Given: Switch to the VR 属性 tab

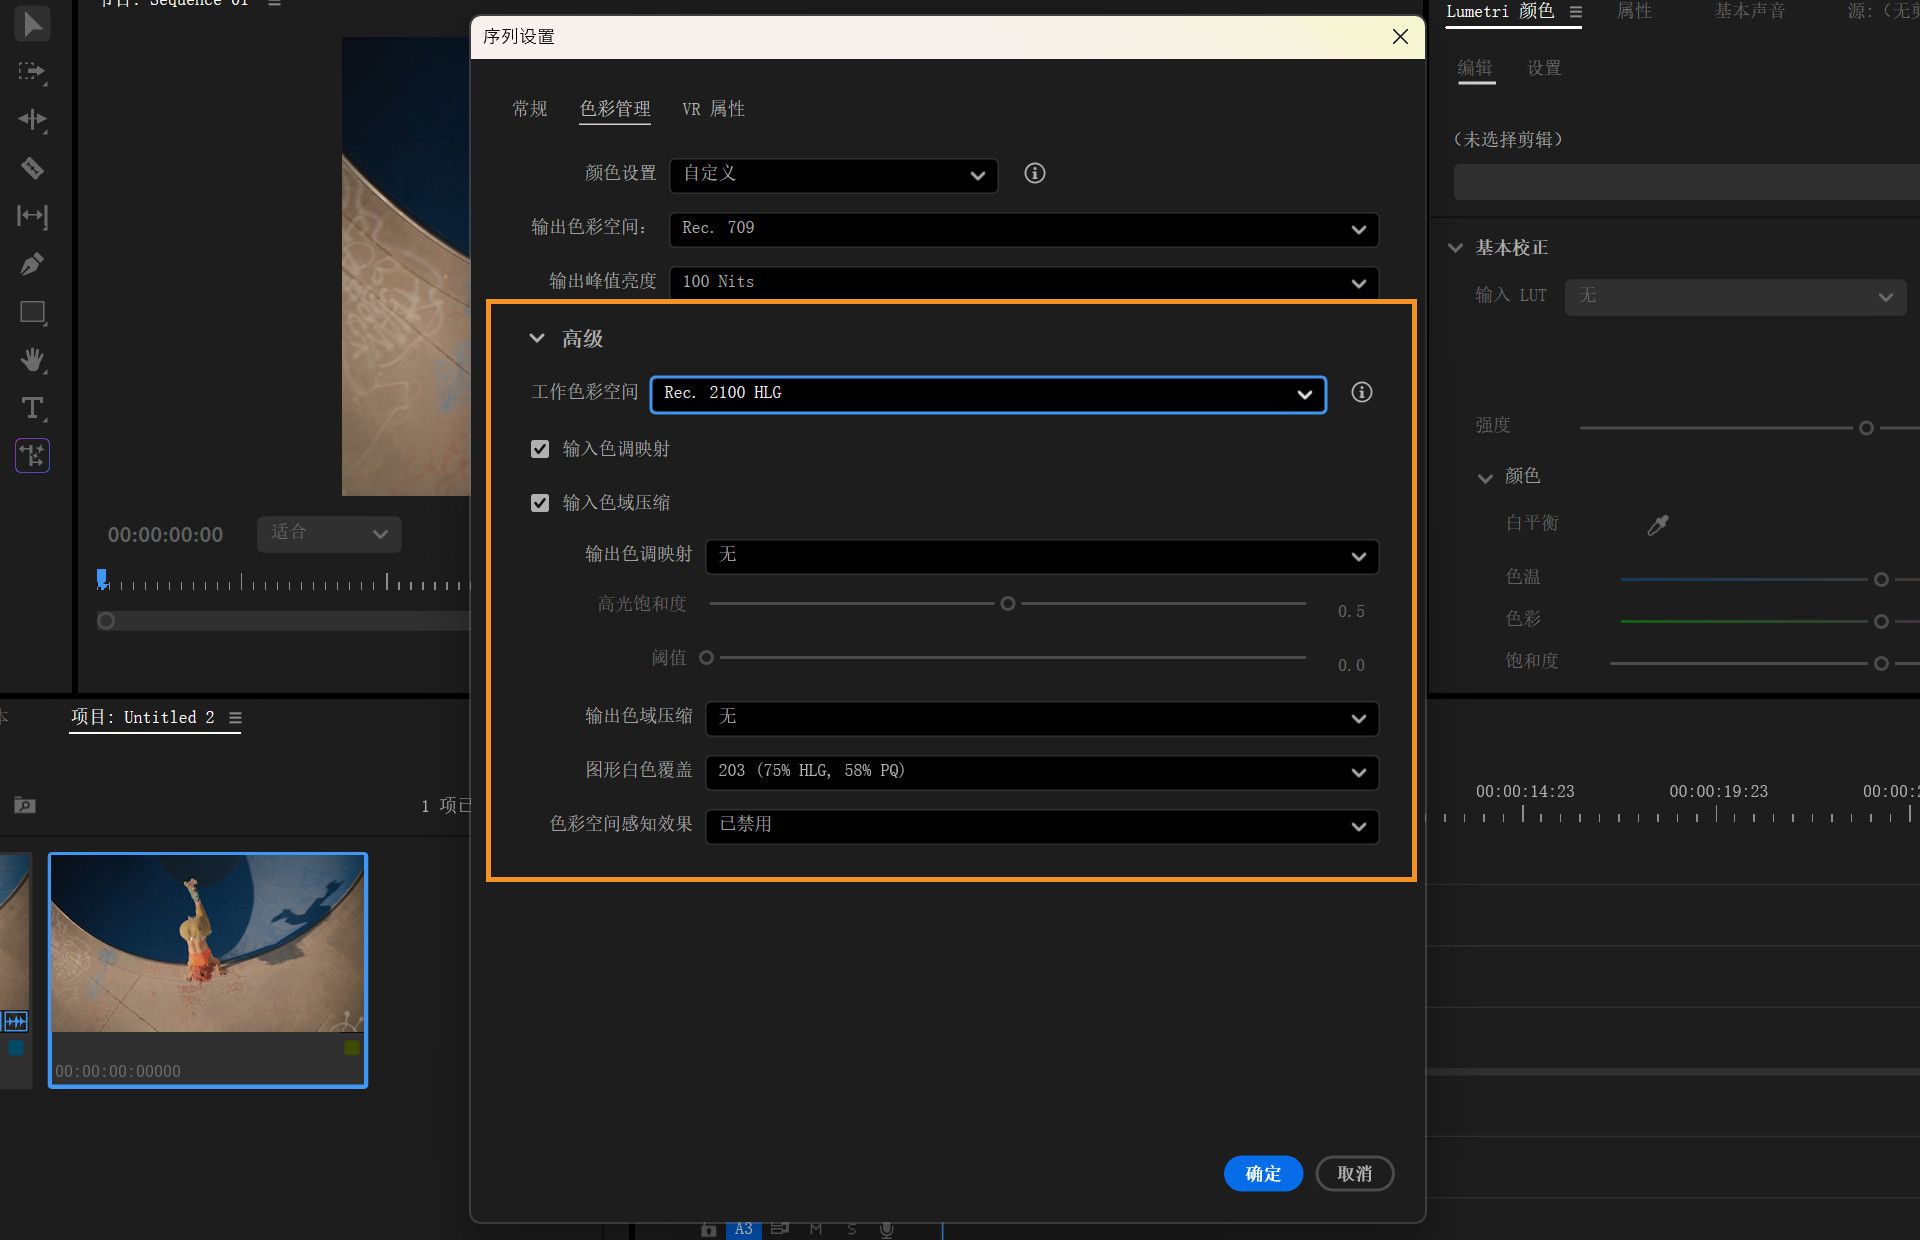Looking at the screenshot, I should (712, 109).
